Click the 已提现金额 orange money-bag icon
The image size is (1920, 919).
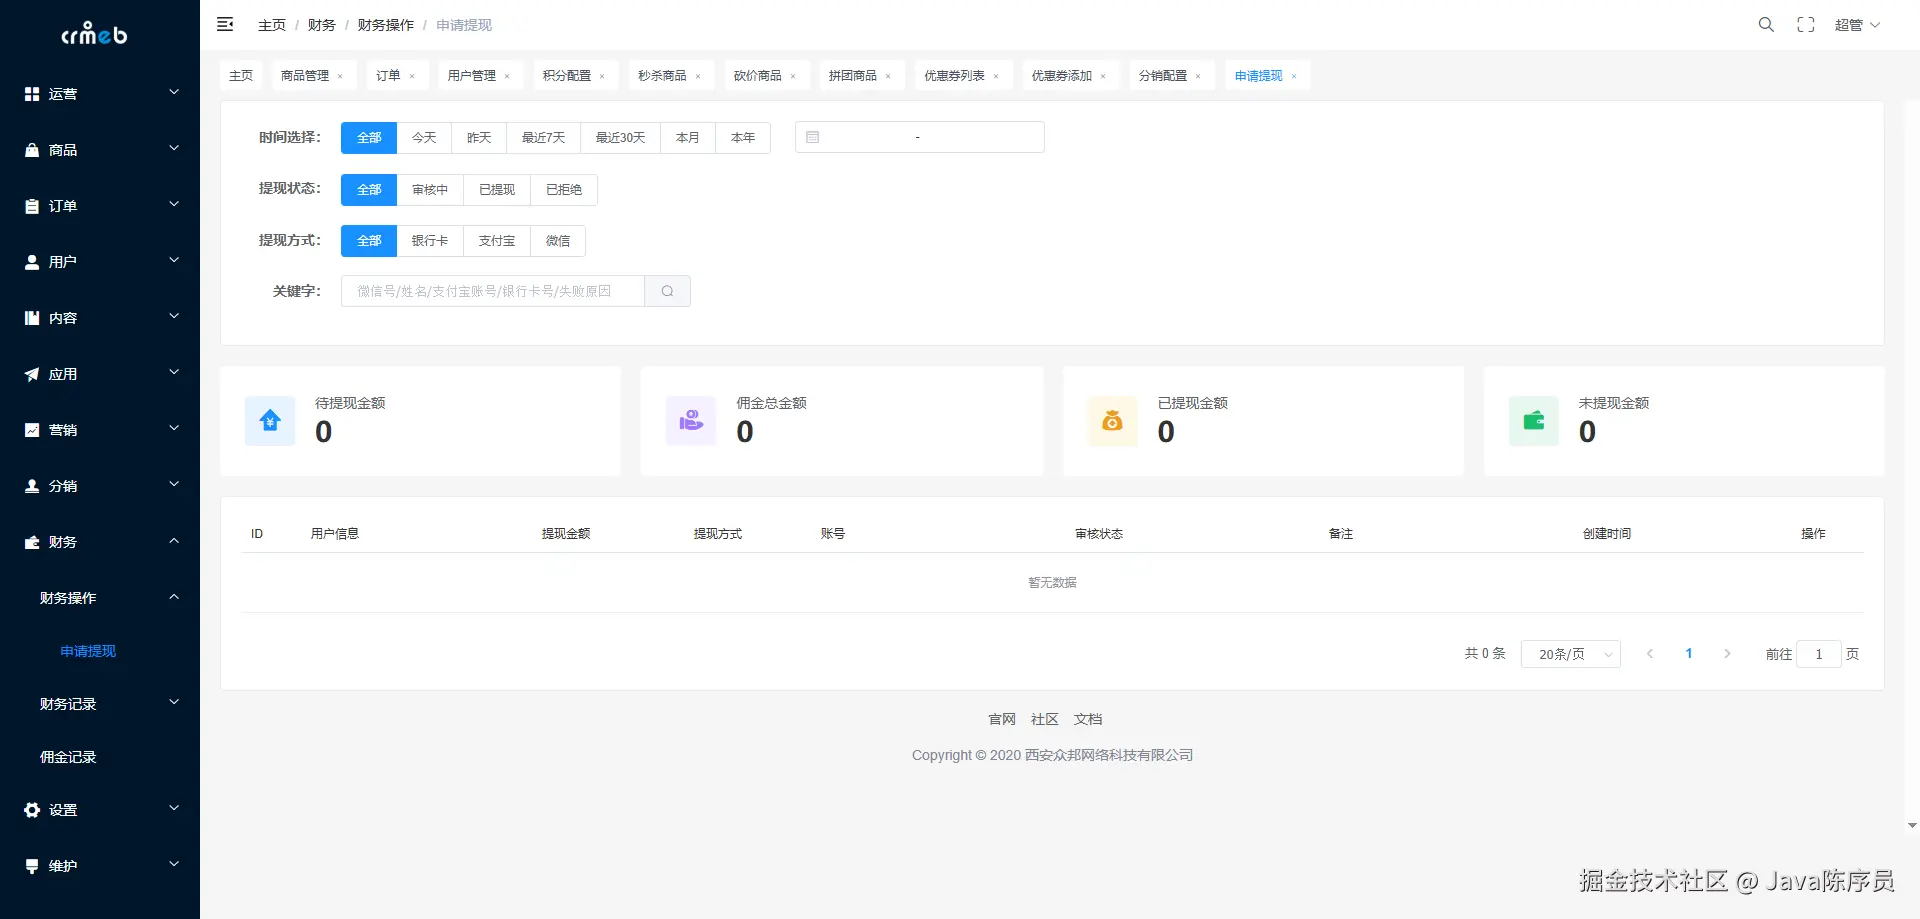[1112, 421]
